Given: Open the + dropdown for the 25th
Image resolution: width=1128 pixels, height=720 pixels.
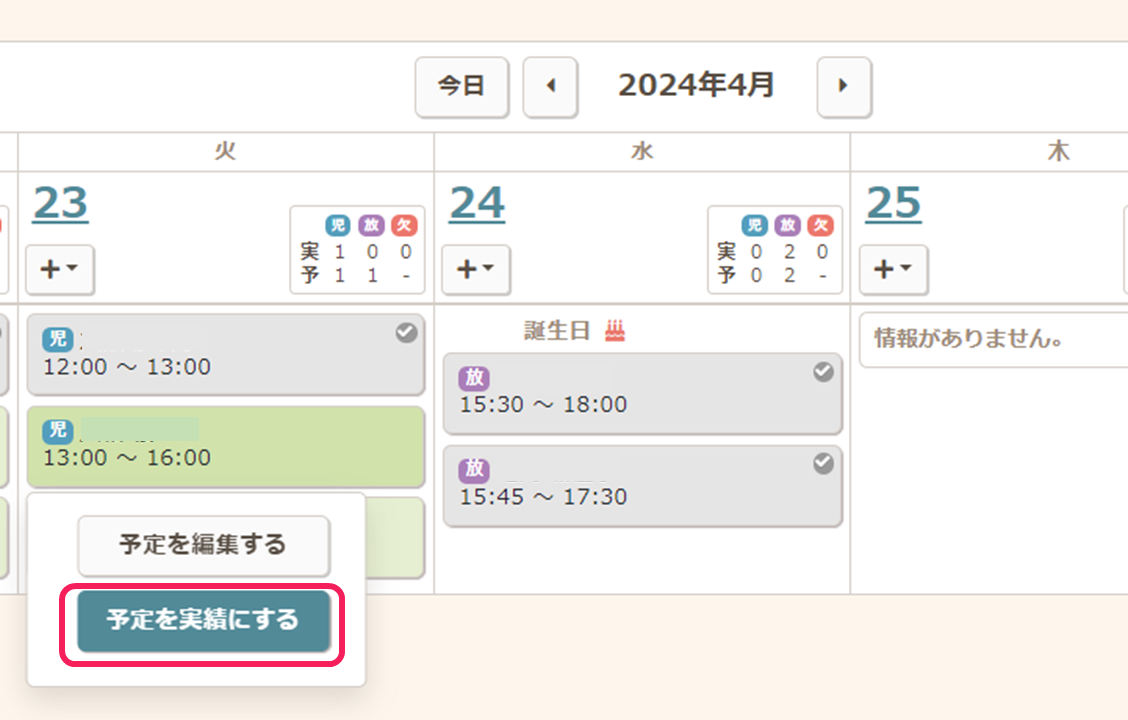Looking at the screenshot, I should (x=893, y=269).
